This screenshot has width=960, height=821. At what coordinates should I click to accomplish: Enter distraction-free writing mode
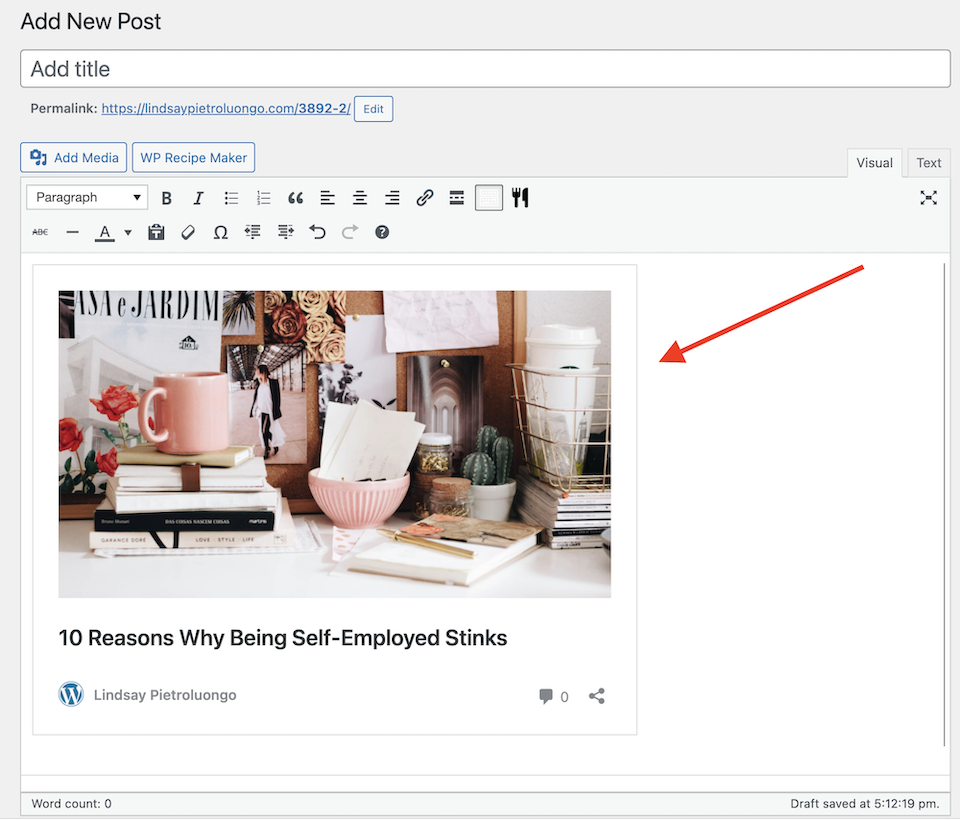point(928,198)
